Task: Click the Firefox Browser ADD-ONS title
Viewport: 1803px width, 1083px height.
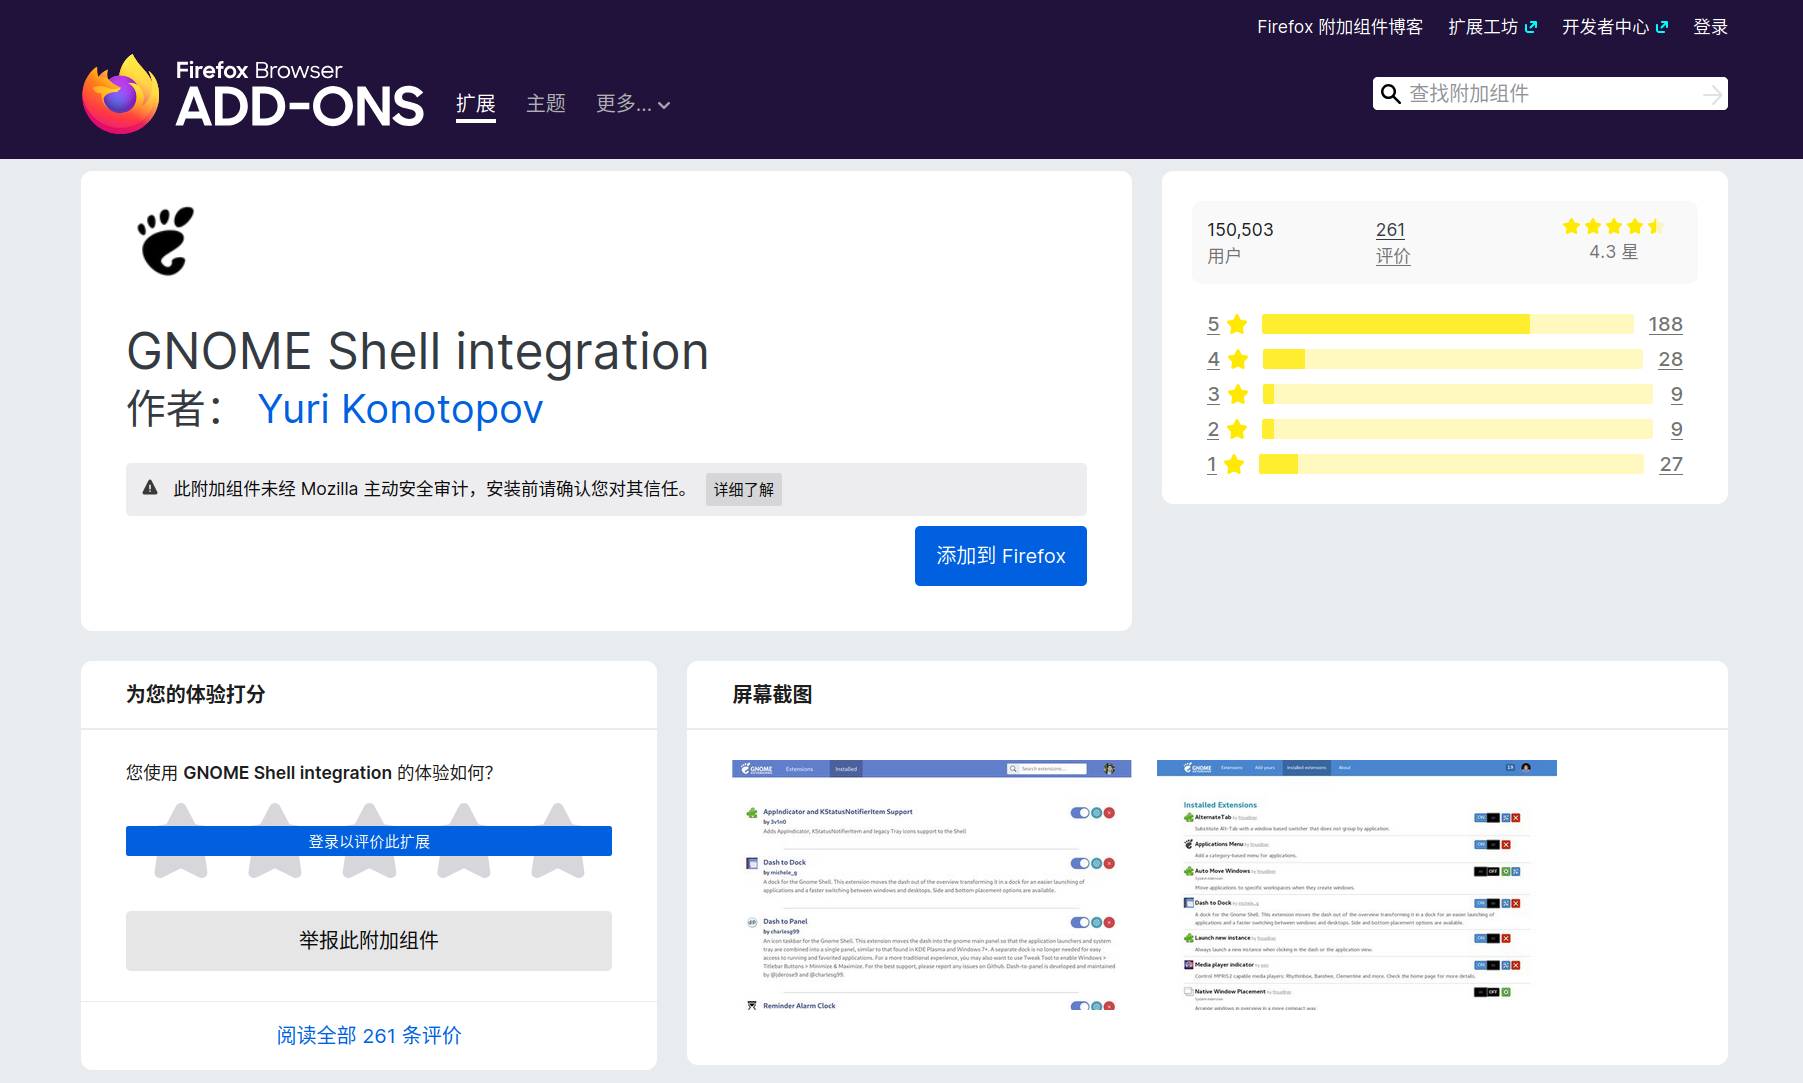Action: 299,94
